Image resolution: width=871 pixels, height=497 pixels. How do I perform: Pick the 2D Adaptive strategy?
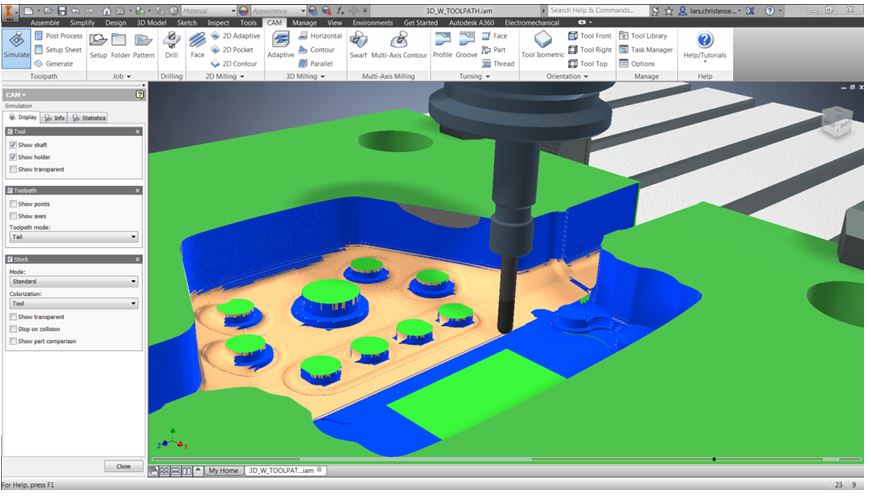[236, 36]
